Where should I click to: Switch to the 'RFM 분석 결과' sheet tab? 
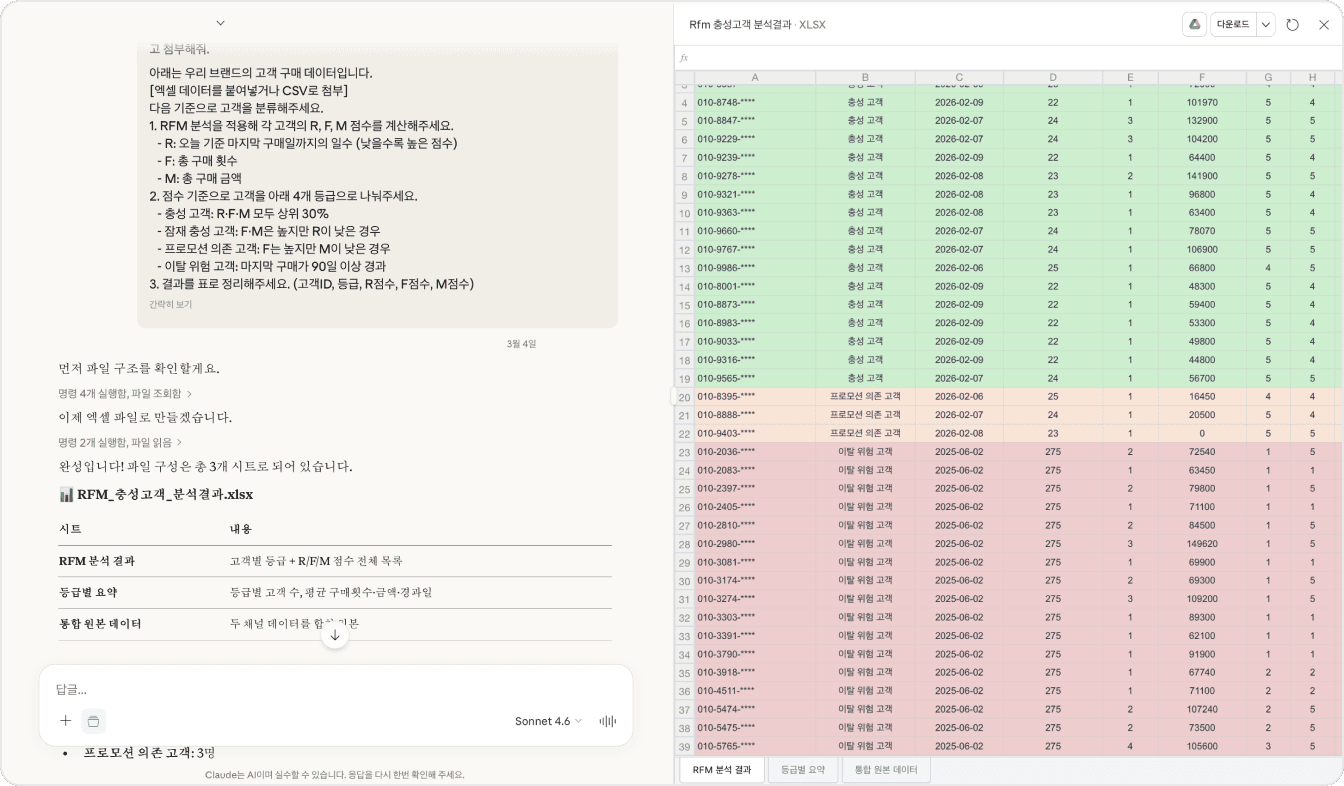click(x=722, y=770)
